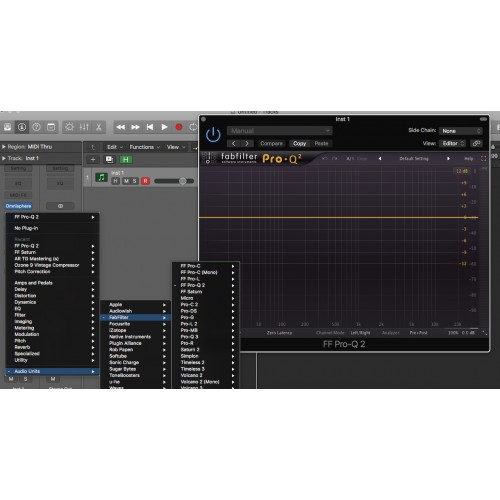Open the Side Chain None dropdown

pyautogui.click(x=461, y=131)
